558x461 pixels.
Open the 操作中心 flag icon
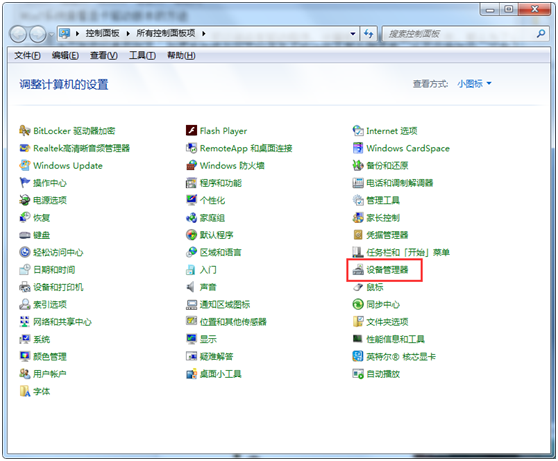click(x=24, y=183)
